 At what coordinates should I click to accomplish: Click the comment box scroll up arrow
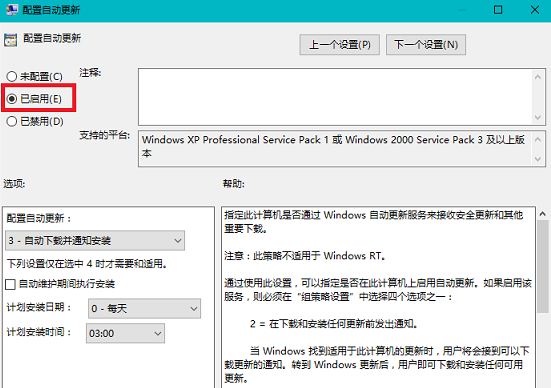pos(538,77)
